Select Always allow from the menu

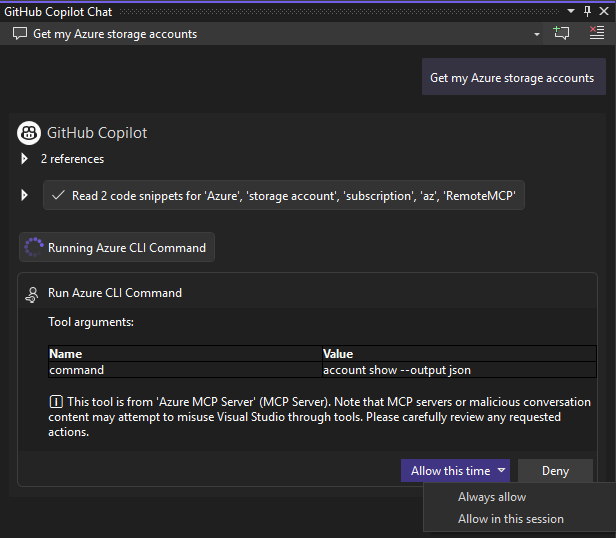pyautogui.click(x=491, y=497)
